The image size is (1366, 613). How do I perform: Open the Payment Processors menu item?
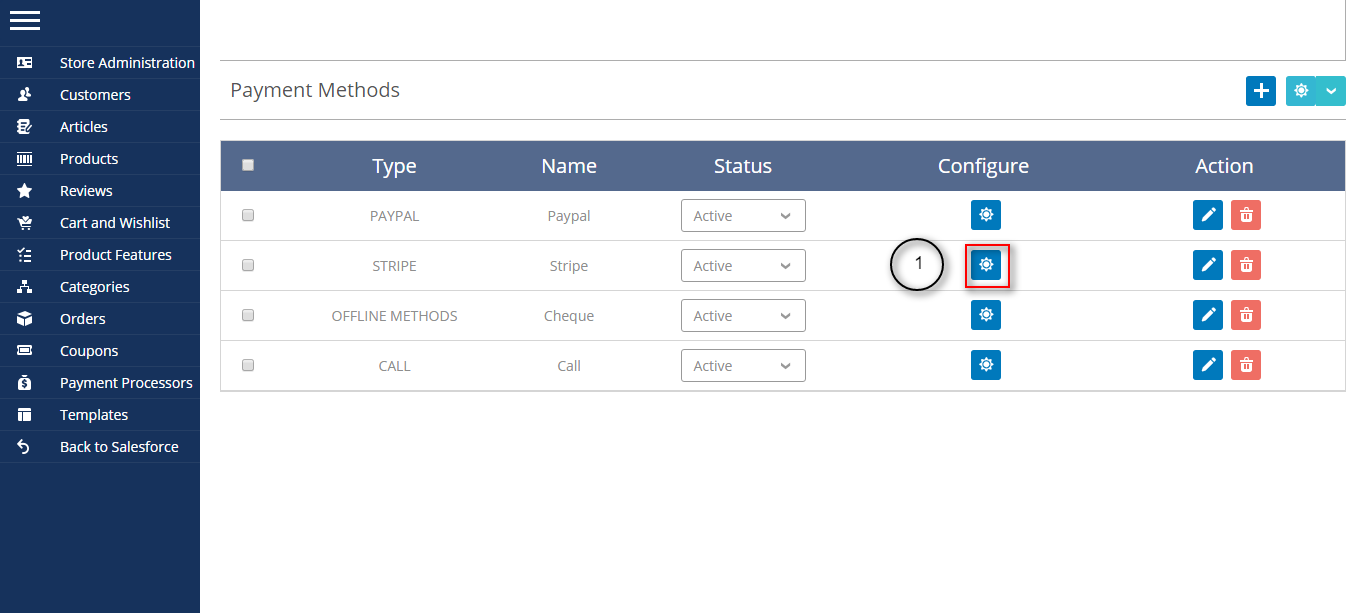click(126, 383)
